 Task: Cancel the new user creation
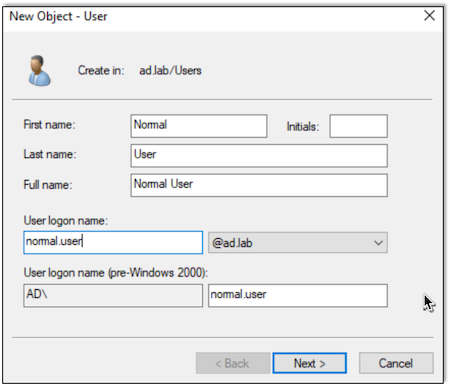396,363
